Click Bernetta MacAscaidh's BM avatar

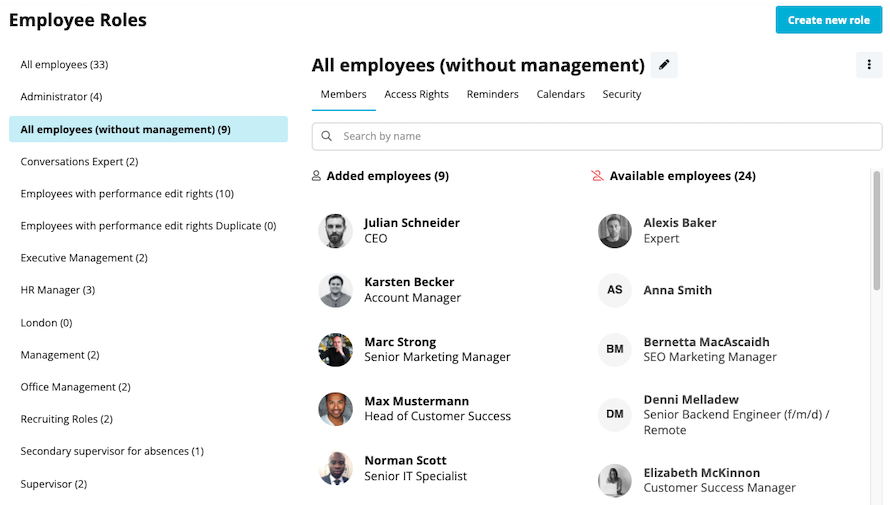(615, 349)
